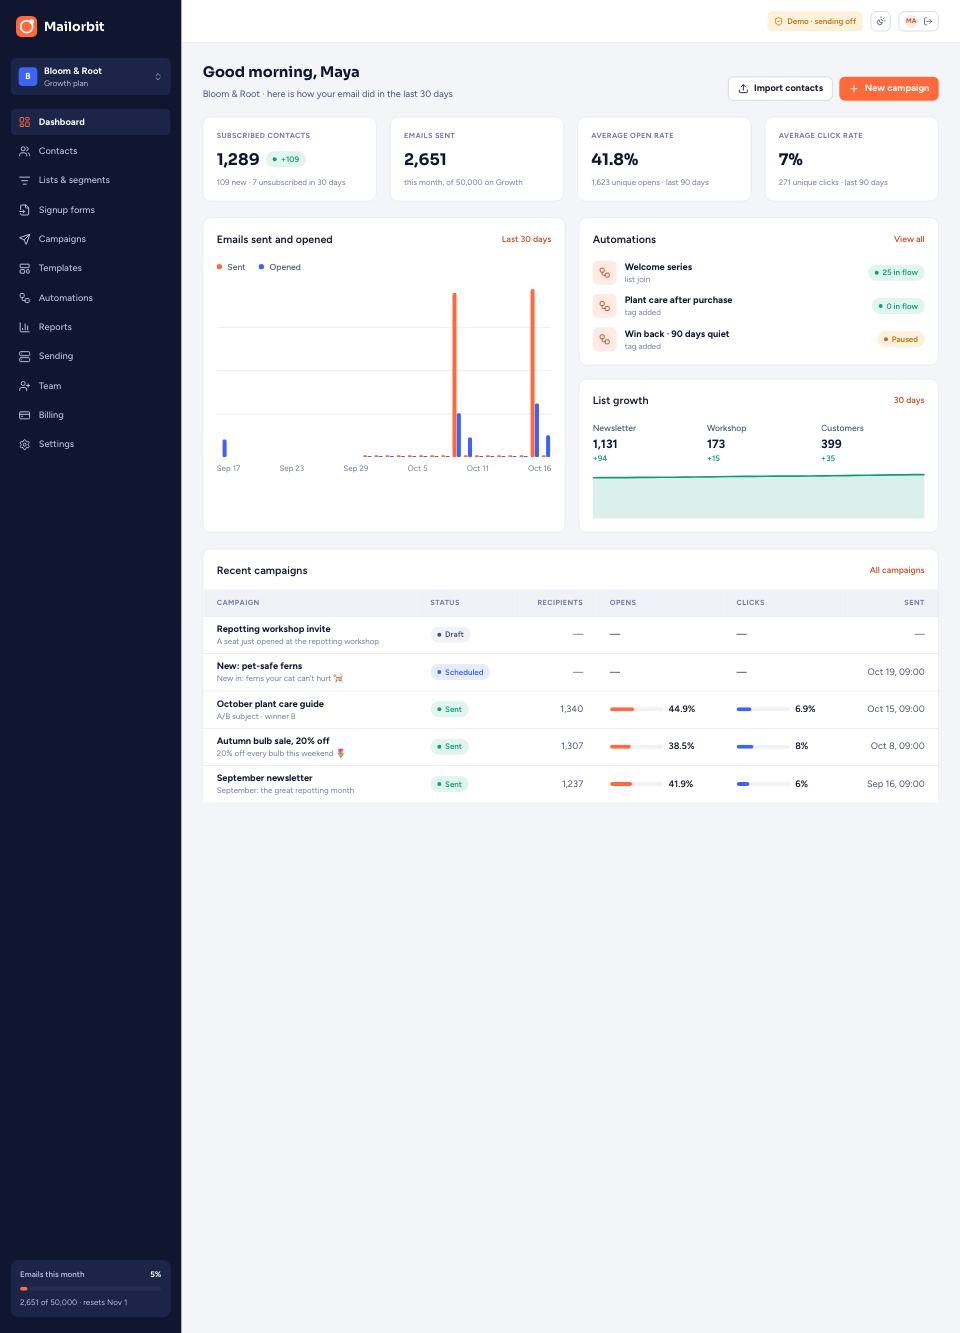Click the blue B workspace avatar

coord(28,76)
